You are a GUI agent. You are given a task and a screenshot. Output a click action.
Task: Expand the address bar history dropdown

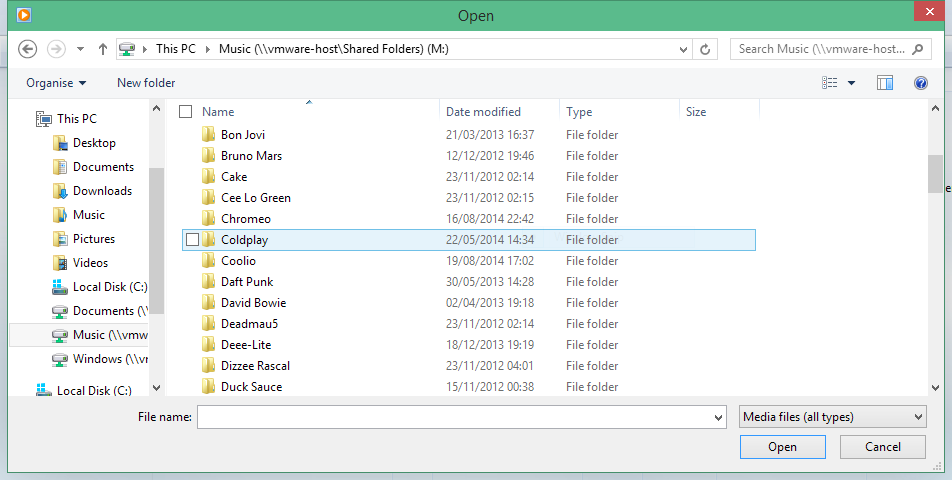point(684,50)
